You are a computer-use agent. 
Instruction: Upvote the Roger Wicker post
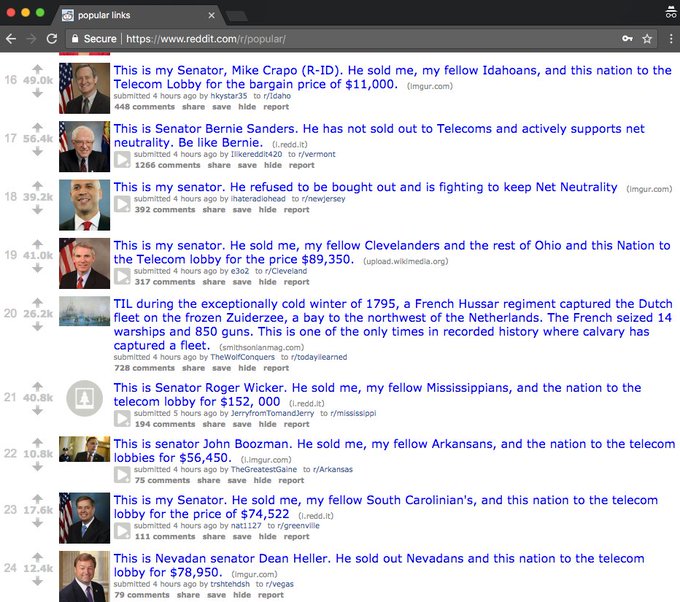point(38,386)
